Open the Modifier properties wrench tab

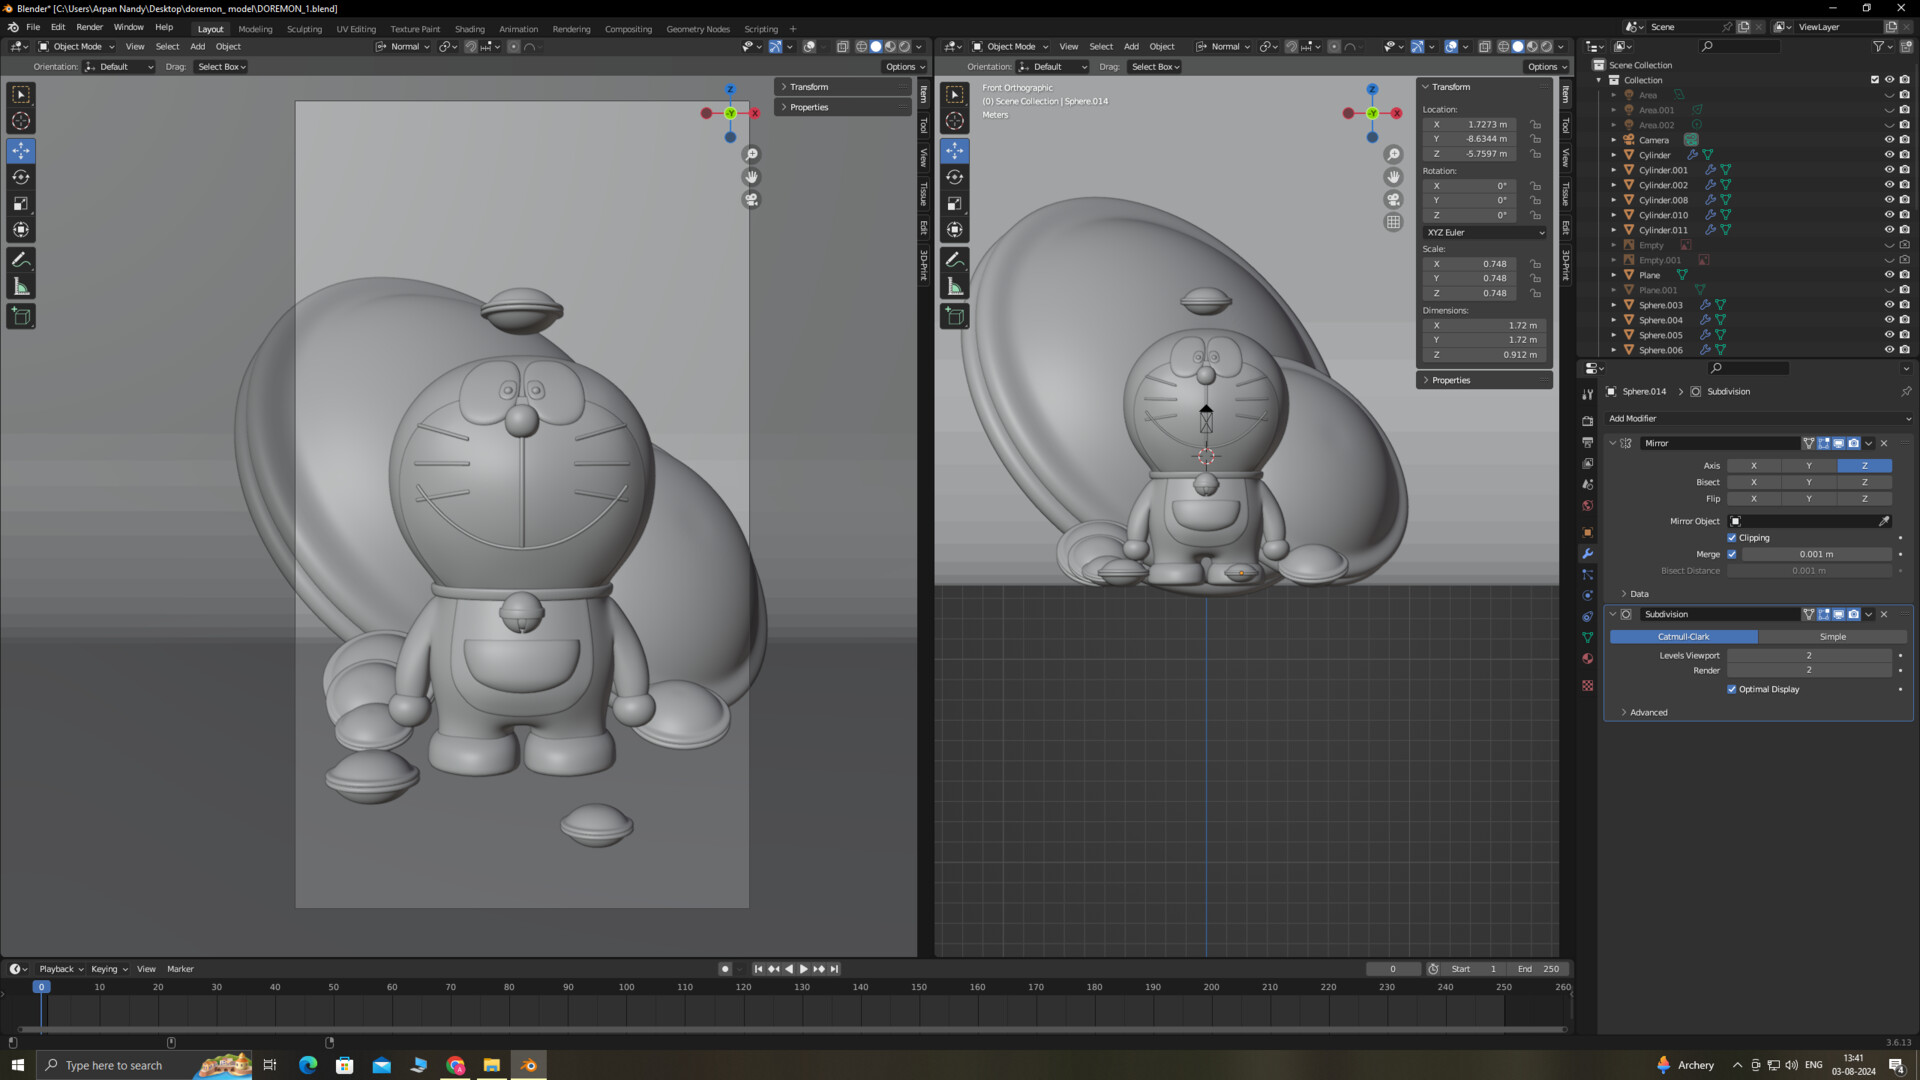pos(1587,554)
